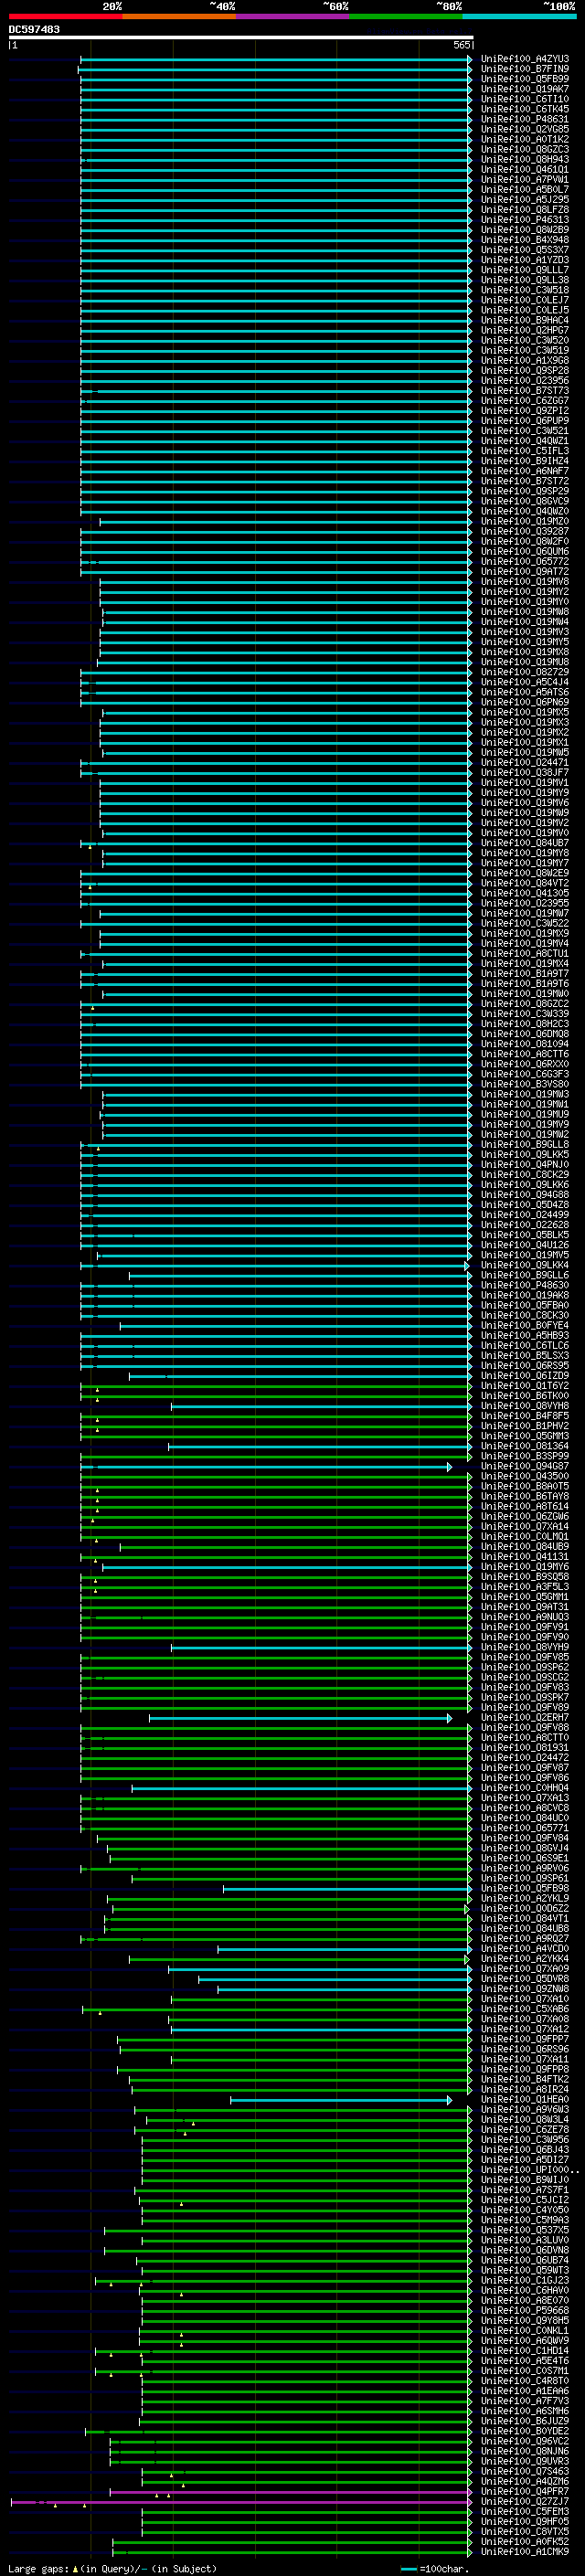Open hit UniRef100_B9GLL6

[525, 1275]
